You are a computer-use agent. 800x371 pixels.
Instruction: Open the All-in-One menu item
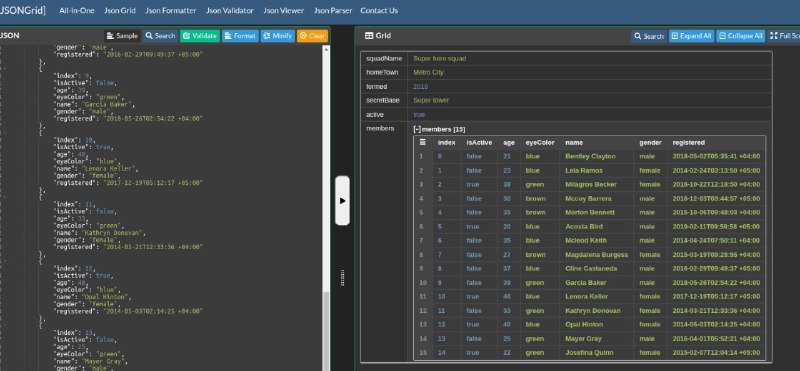[77, 10]
